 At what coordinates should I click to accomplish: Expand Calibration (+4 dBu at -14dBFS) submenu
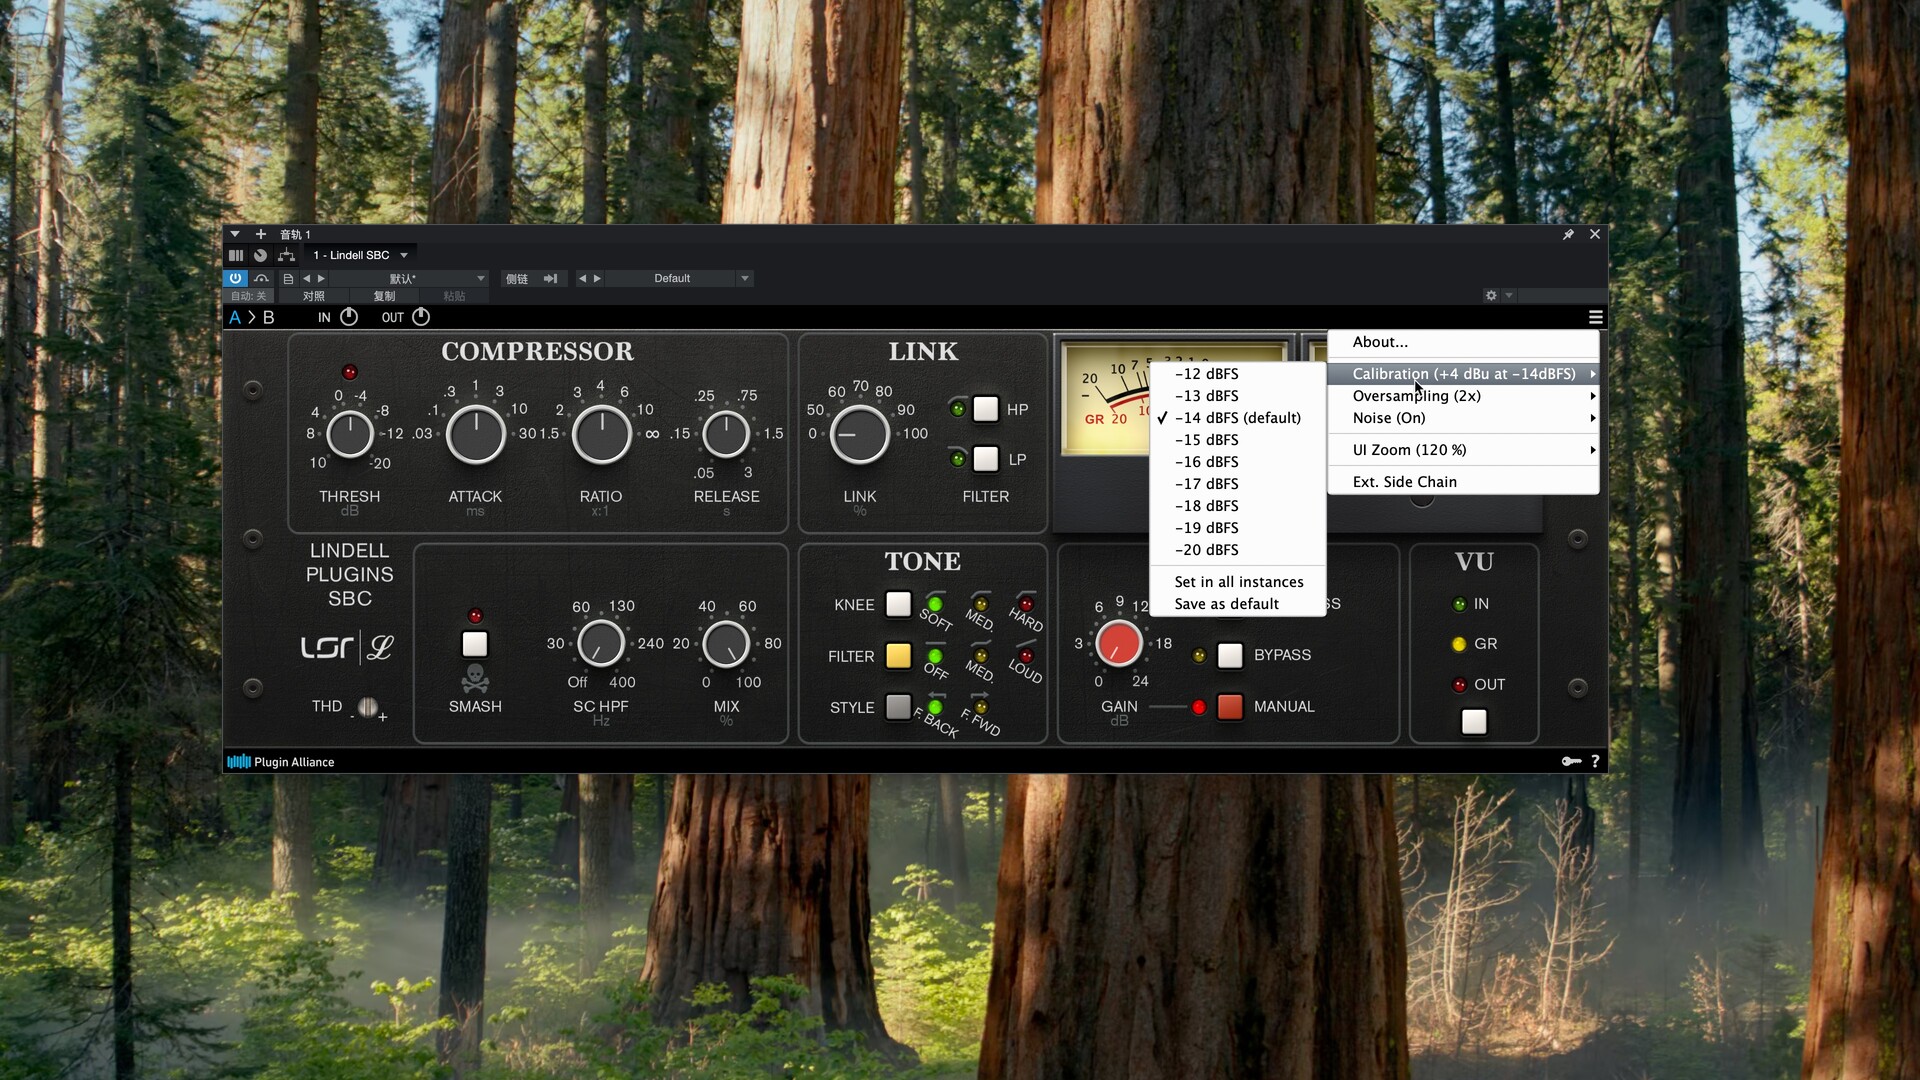click(1463, 374)
